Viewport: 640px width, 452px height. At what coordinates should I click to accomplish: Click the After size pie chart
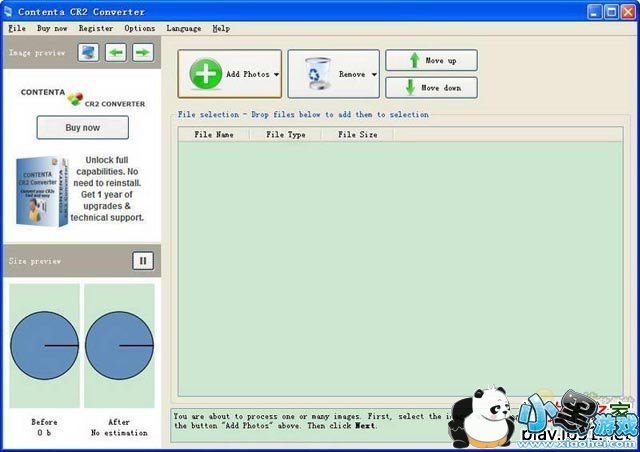click(x=119, y=345)
